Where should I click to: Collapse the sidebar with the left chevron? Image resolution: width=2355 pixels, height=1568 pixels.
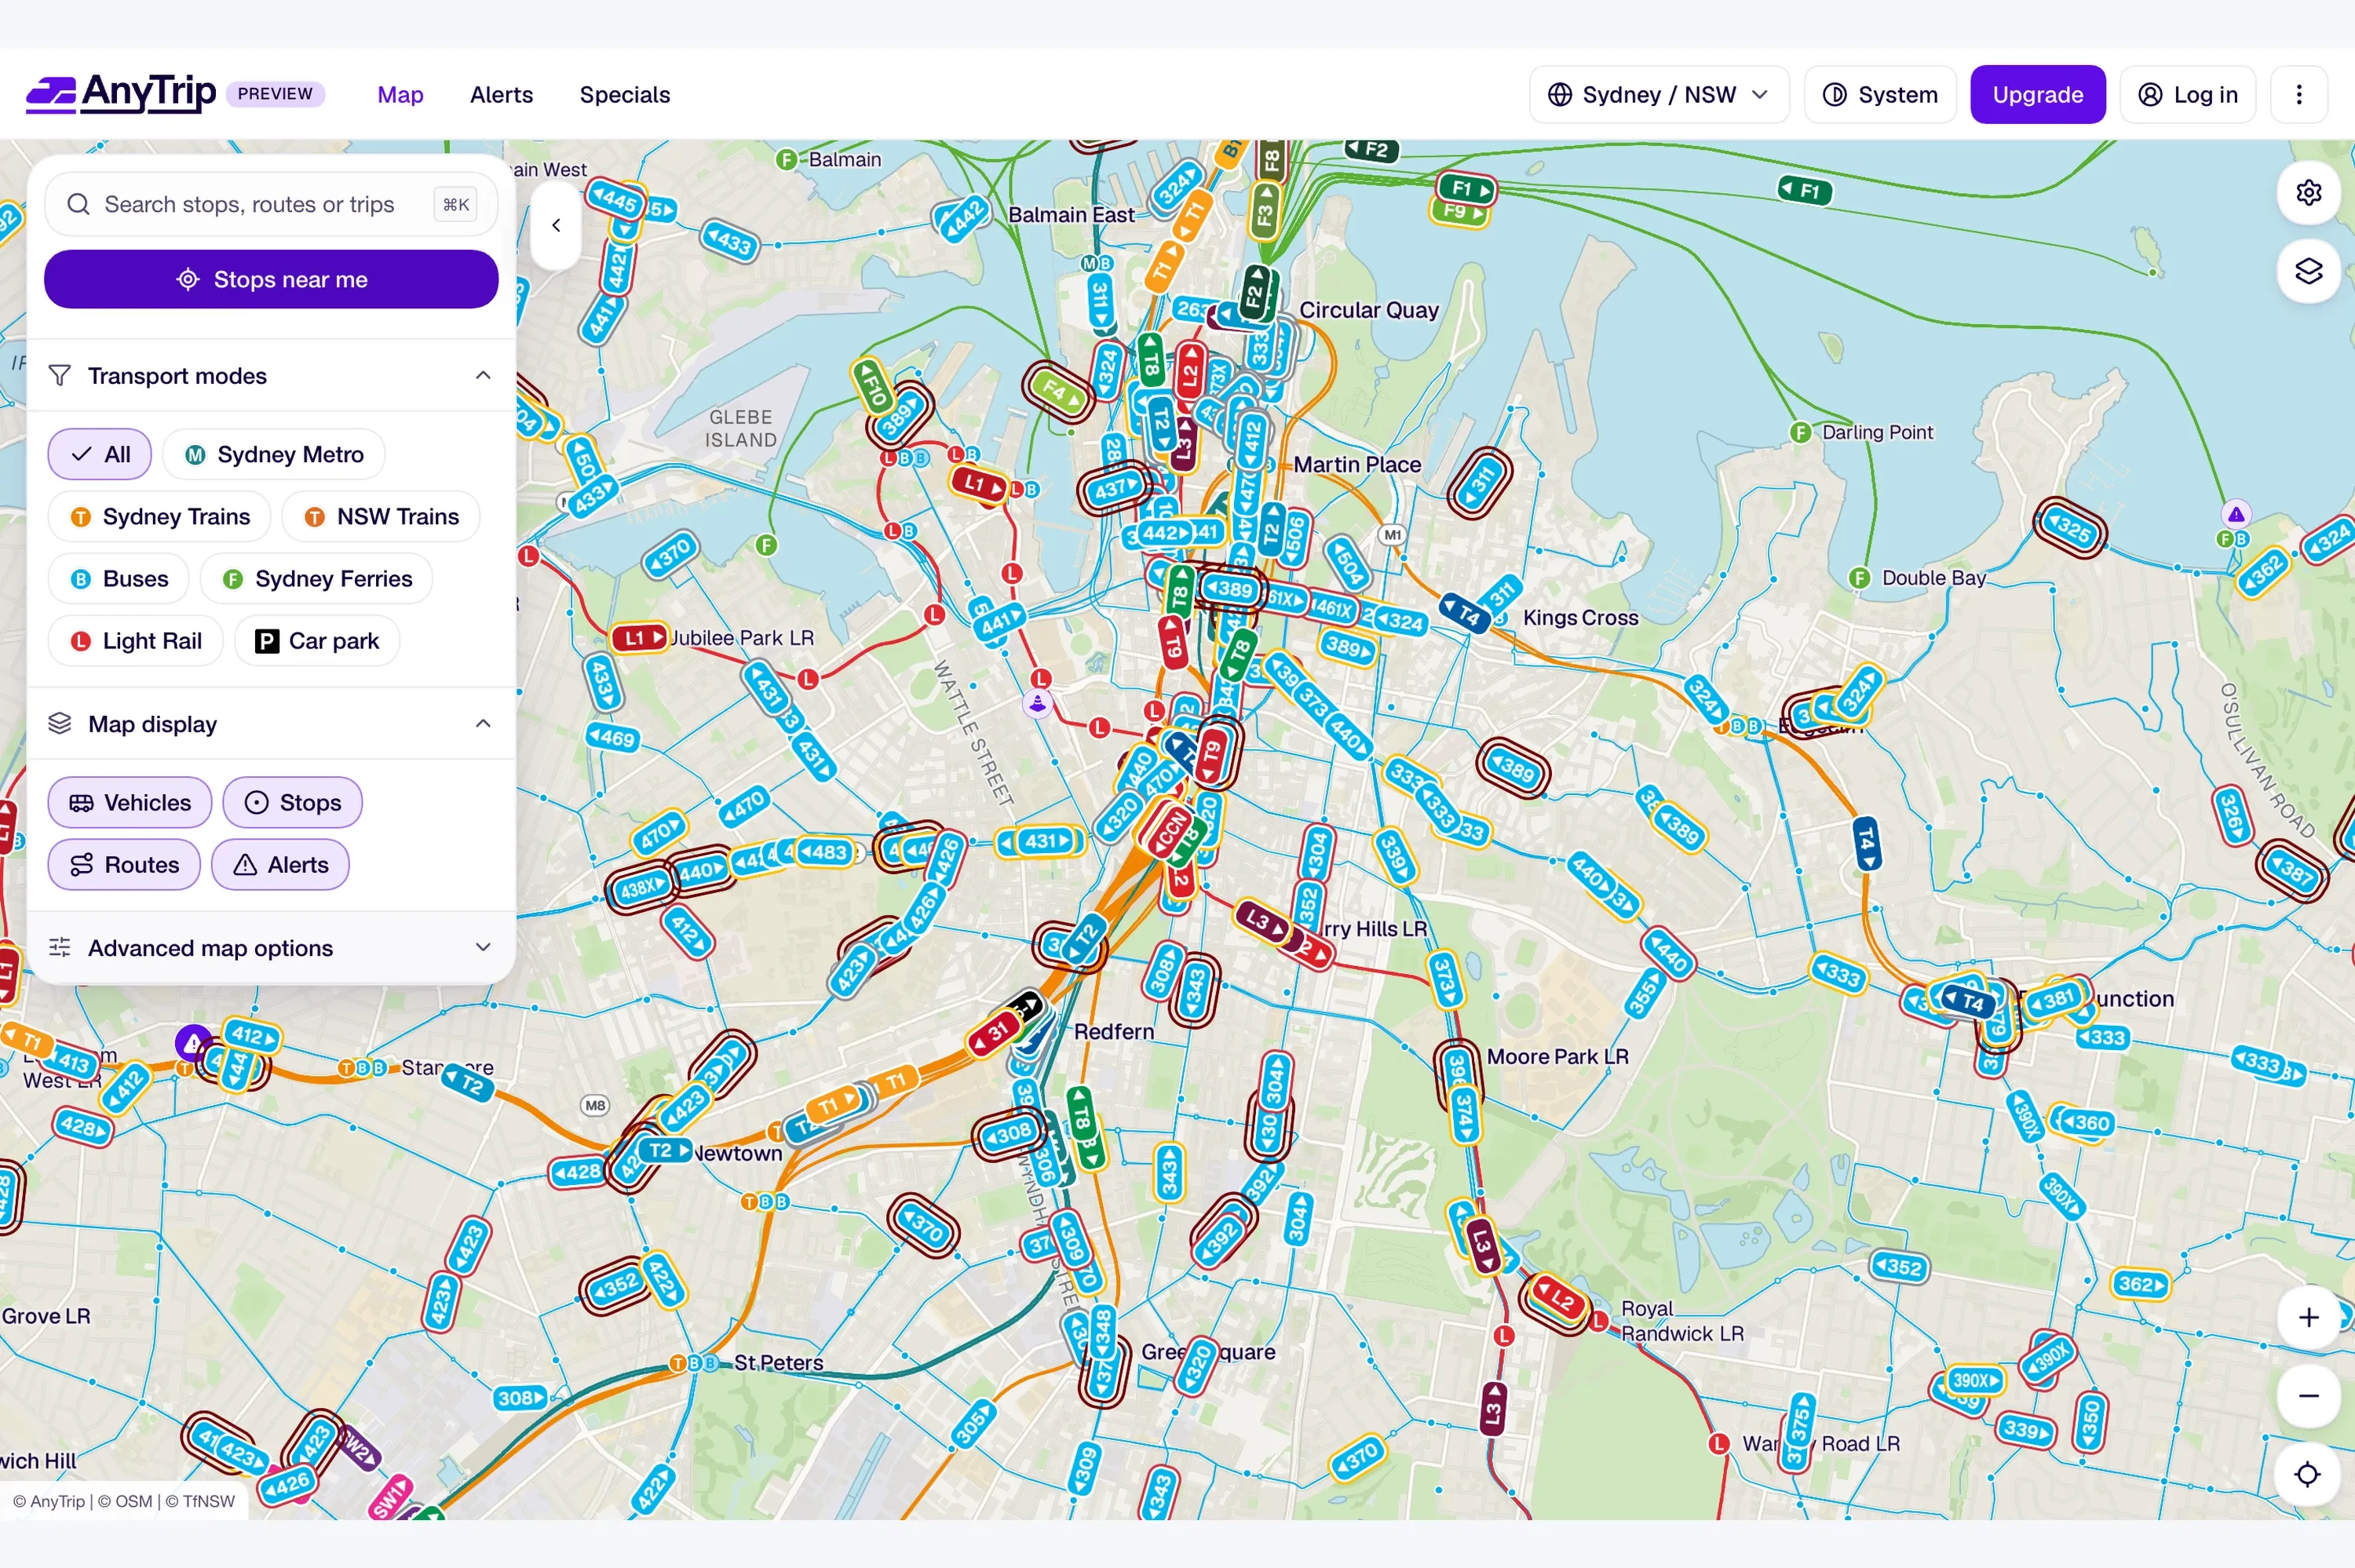click(x=556, y=226)
